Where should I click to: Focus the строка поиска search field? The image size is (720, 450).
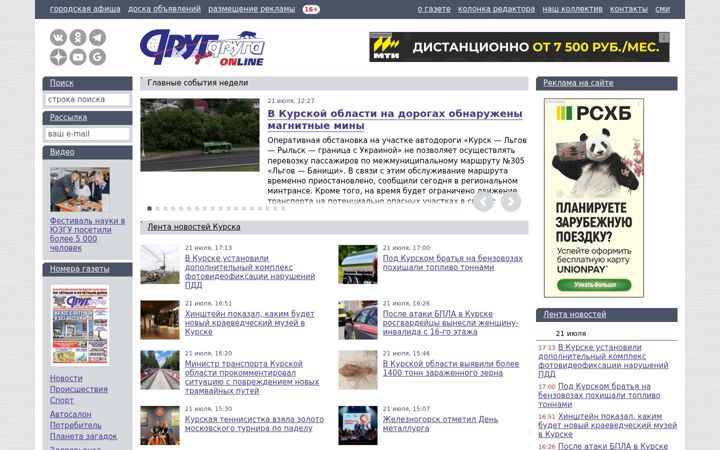(x=87, y=99)
